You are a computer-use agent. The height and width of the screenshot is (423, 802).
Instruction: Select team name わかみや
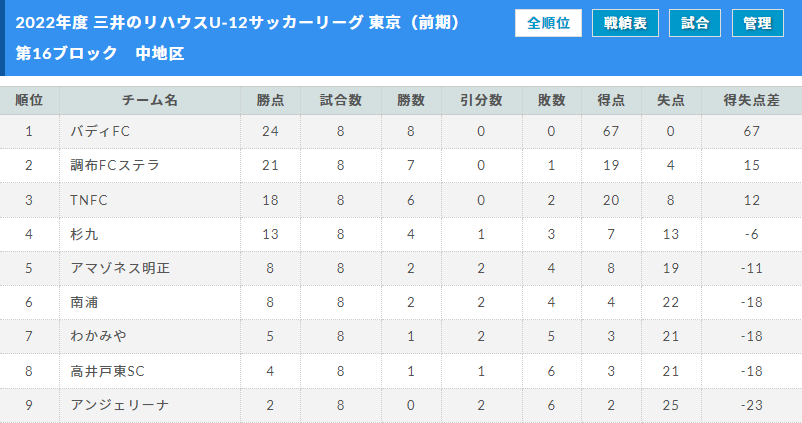coord(98,336)
